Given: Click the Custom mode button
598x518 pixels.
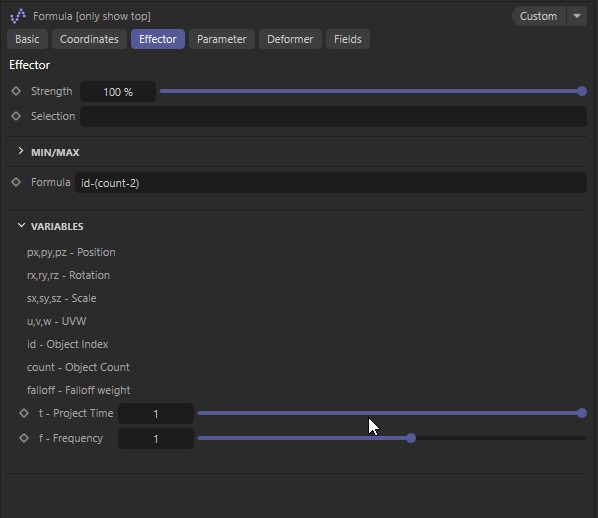Looking at the screenshot, I should tap(539, 16).
